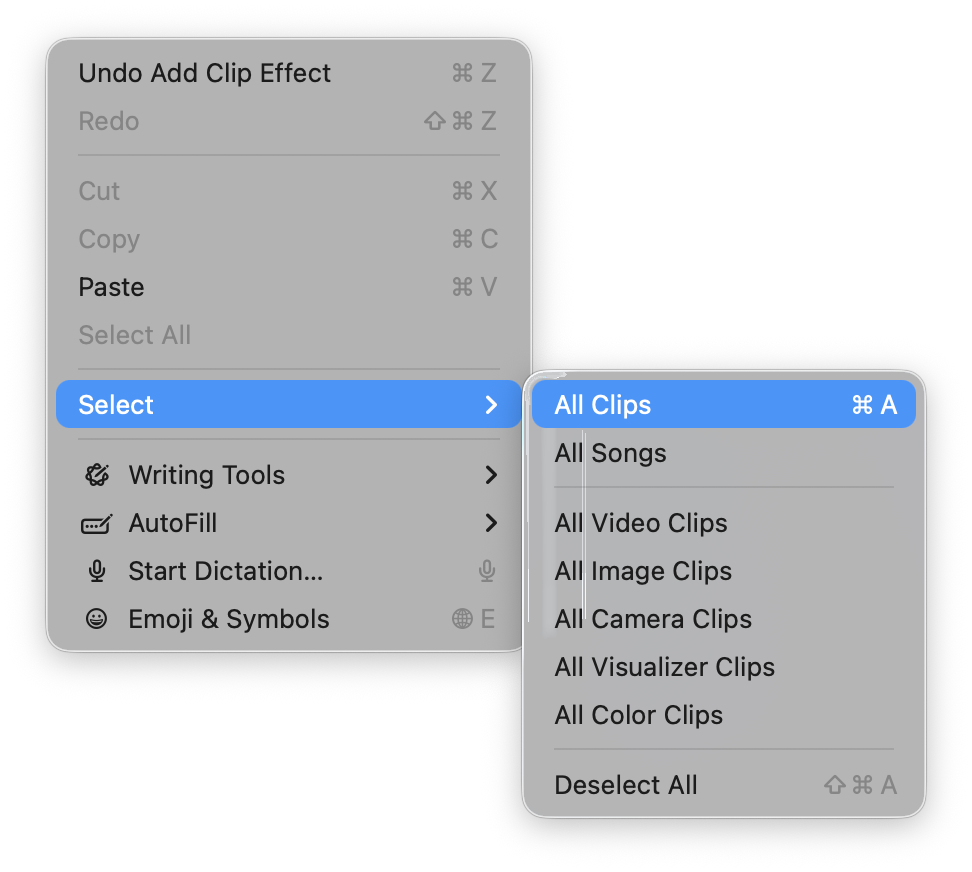Click the smiley face icon for Emoji & Symbols
Viewport: 972px width, 872px height.
point(98,619)
